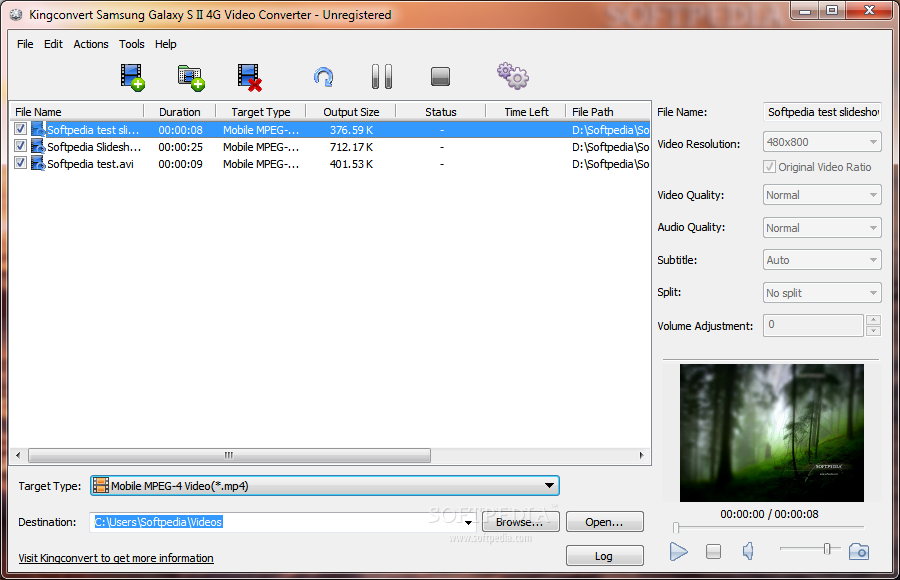This screenshot has height=580, width=900.
Task: Click the Pause conversion toolbar icon
Action: point(382,76)
